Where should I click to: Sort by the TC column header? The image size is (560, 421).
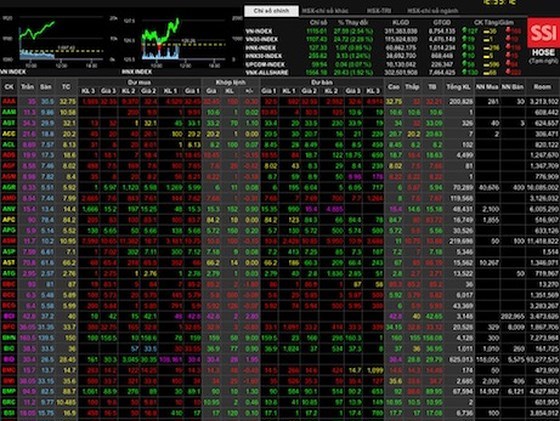click(66, 87)
